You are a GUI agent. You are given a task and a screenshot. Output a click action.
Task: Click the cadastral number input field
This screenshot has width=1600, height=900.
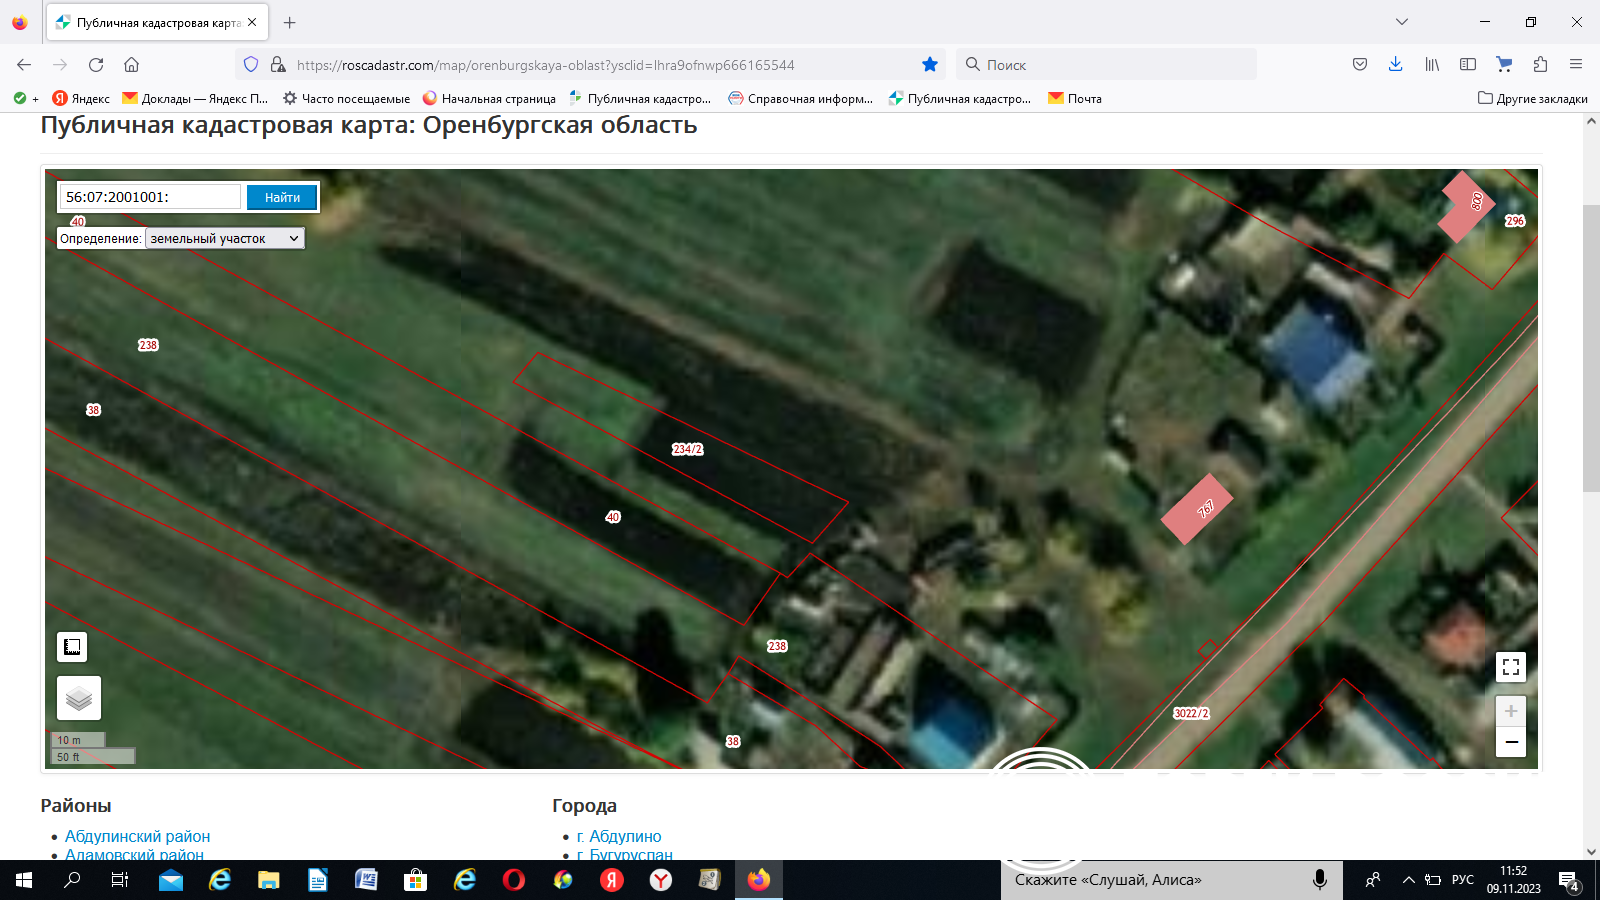(150, 197)
